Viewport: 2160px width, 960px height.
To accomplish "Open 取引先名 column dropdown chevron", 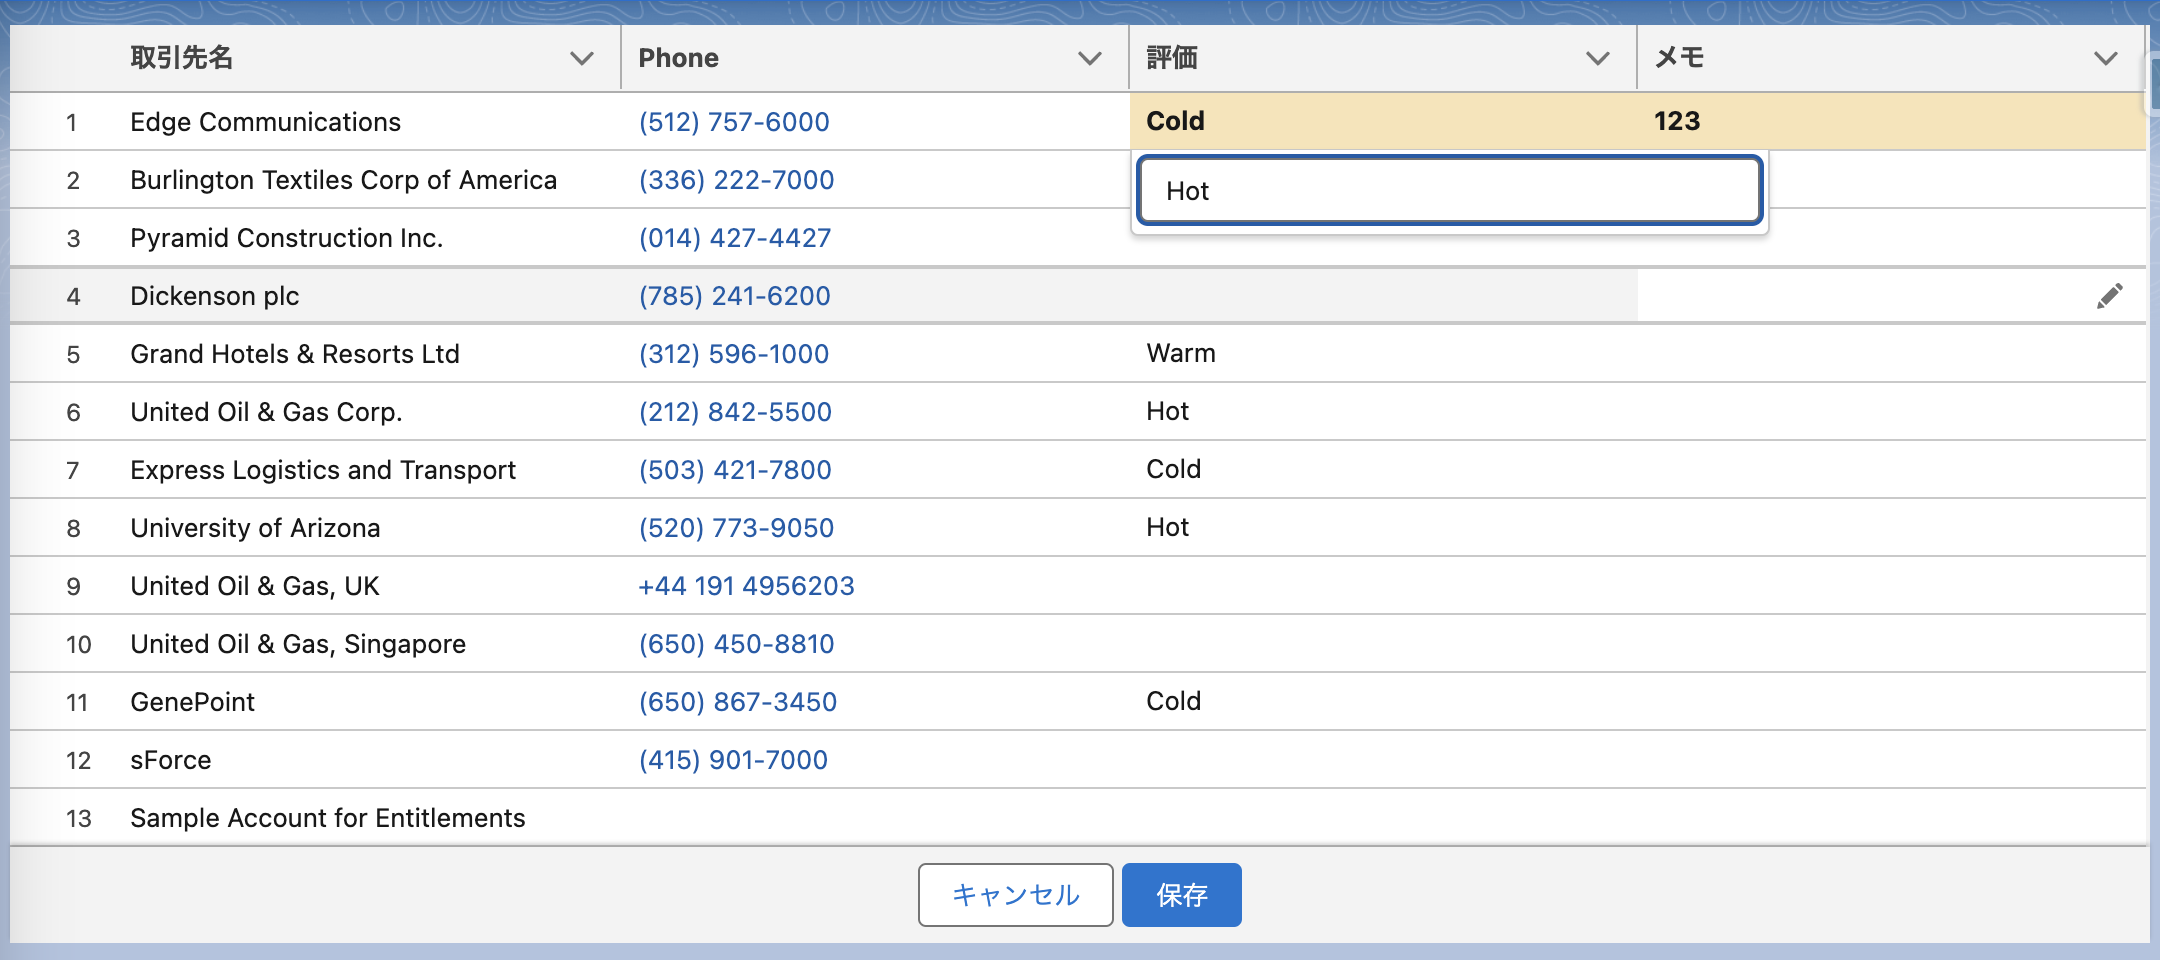I will [x=582, y=59].
